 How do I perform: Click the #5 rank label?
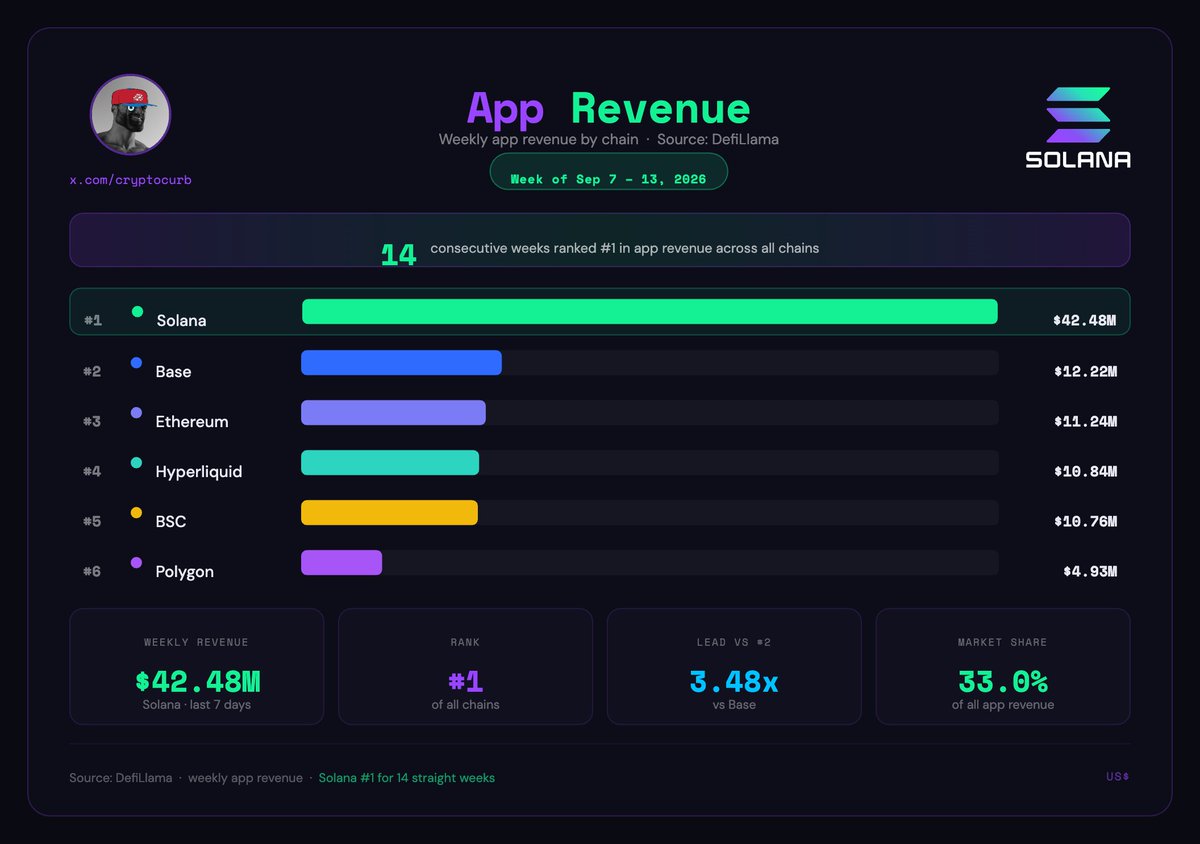[x=92, y=521]
